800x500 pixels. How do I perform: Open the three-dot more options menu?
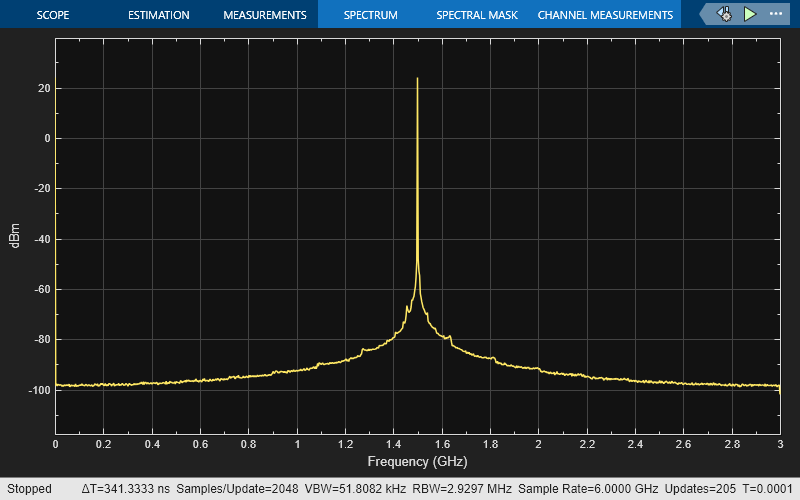(776, 15)
